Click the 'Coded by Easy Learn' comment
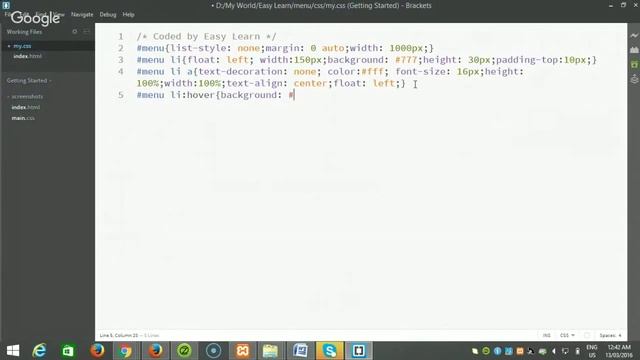The image size is (640, 360). [207, 36]
